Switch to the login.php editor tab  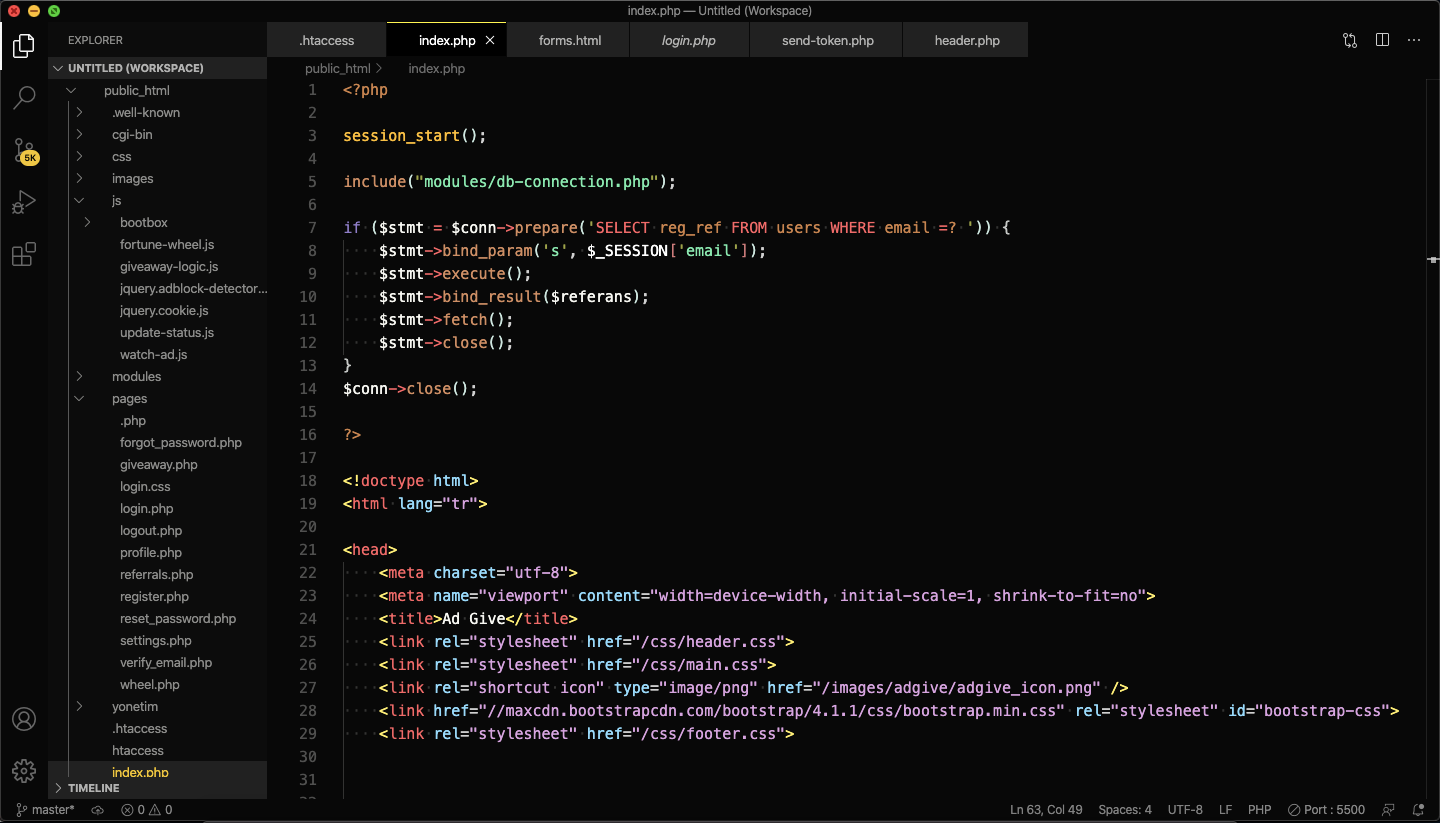pyautogui.click(x=689, y=40)
